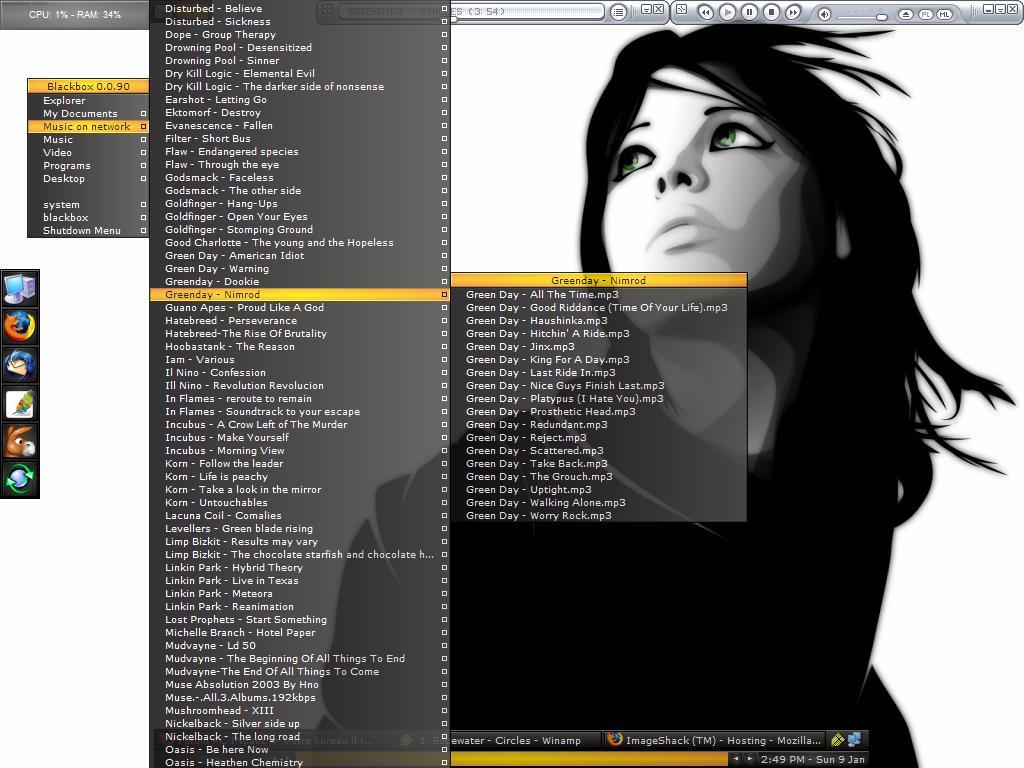
Task: Expand the Shutdown Menu submenu marker
Action: (143, 231)
